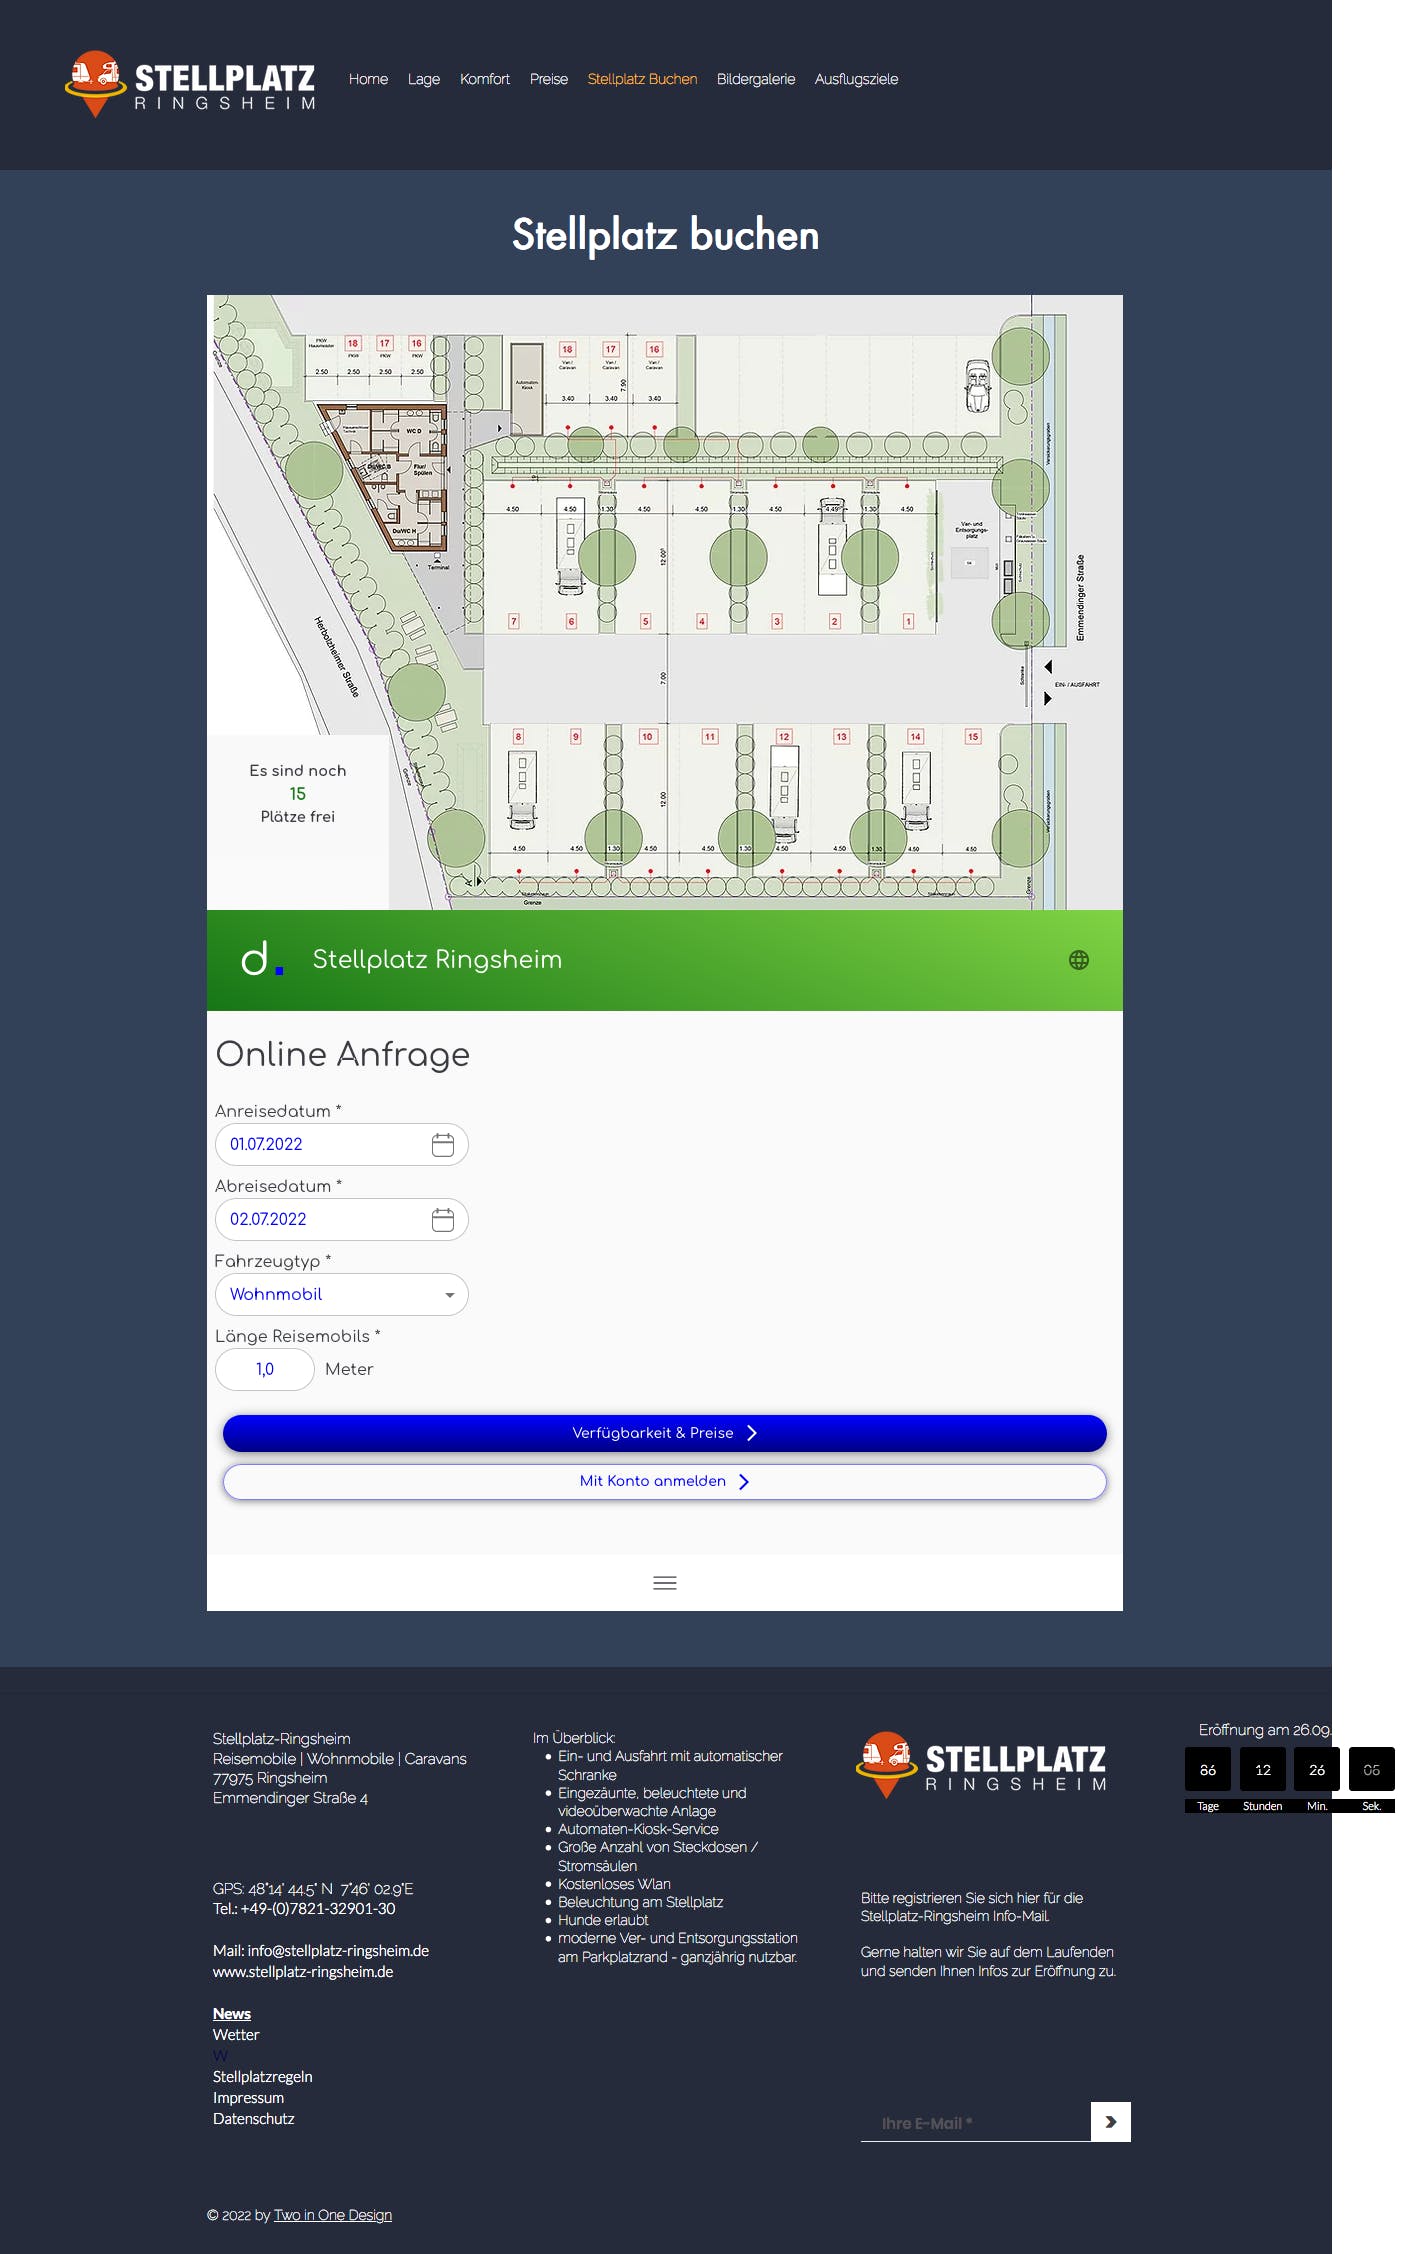Image resolution: width=1401 pixels, height=2254 pixels.
Task: Click the site plan map image
Action: coord(665,602)
